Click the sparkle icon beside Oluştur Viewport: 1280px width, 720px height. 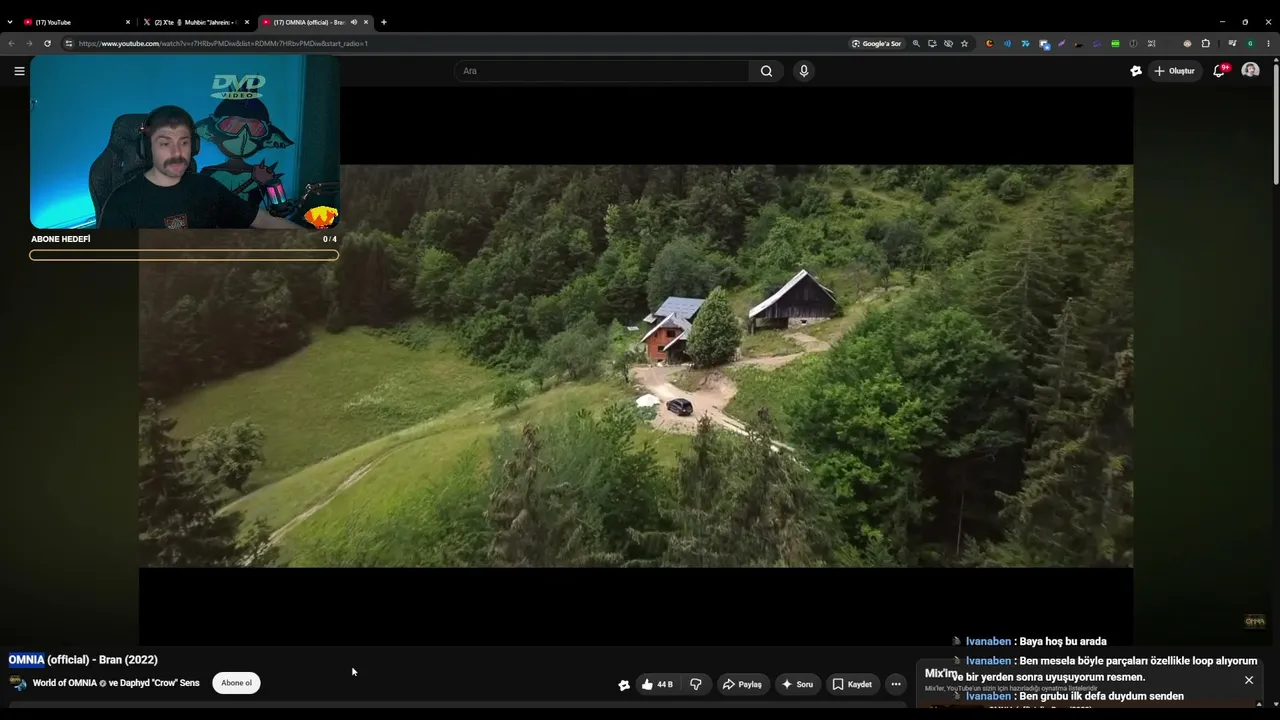pyautogui.click(x=1135, y=71)
